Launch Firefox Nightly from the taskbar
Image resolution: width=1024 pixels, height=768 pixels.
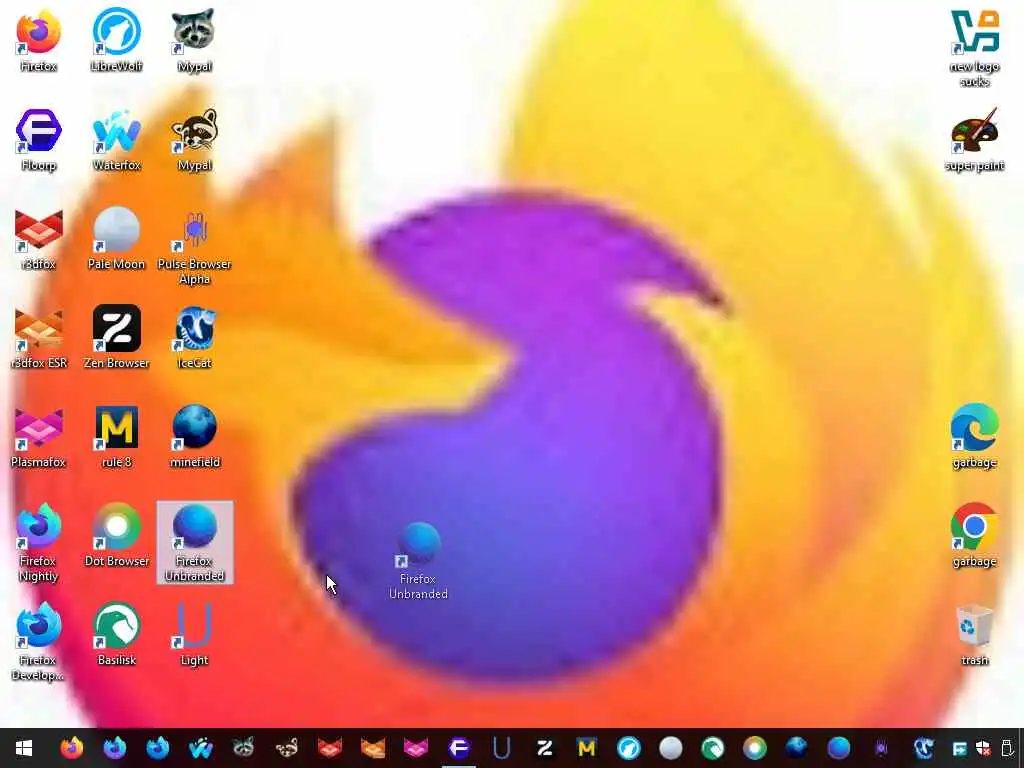pos(115,748)
